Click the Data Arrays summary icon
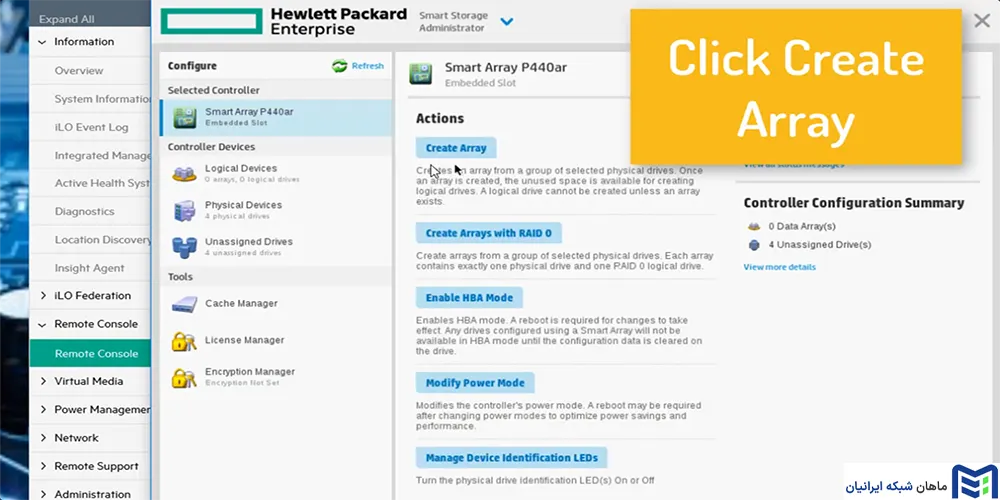1000x500 pixels. [x=754, y=226]
